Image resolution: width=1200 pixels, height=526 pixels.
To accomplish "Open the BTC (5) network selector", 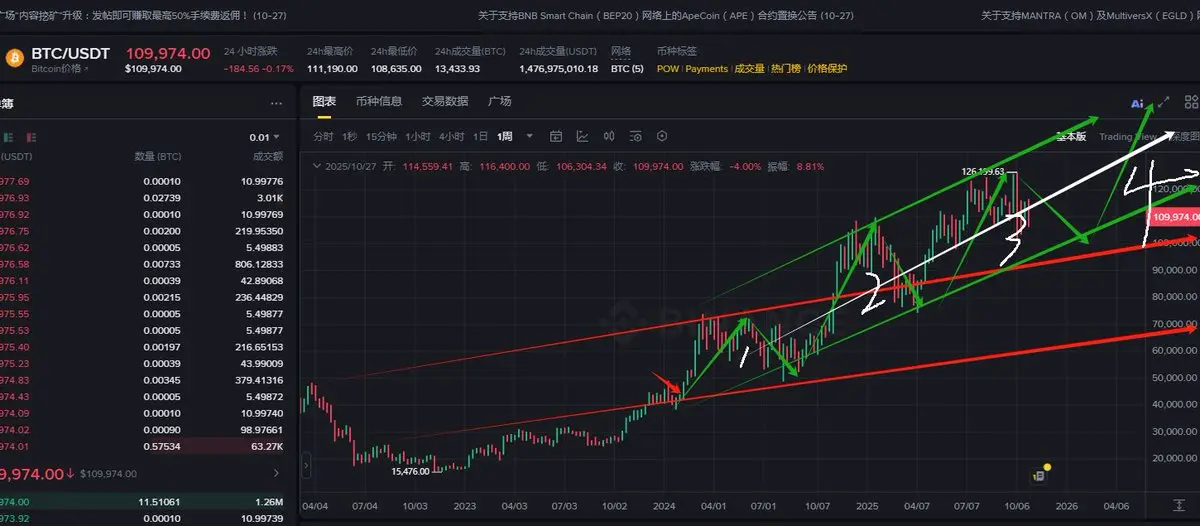I will [x=625, y=68].
